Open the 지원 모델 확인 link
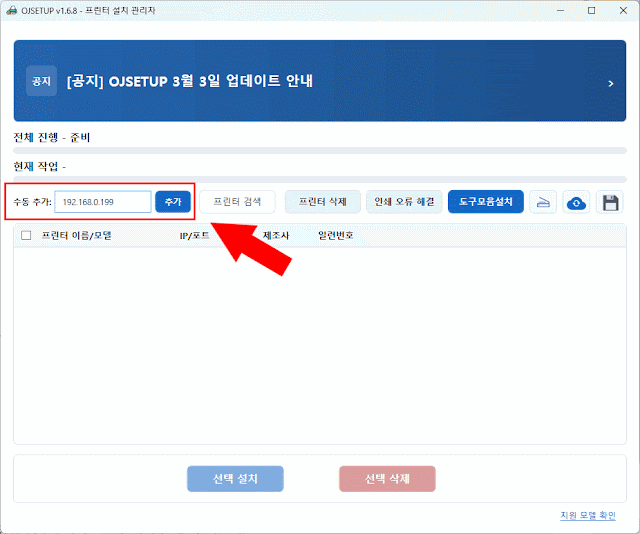This screenshot has height=534, width=640. coord(588,516)
